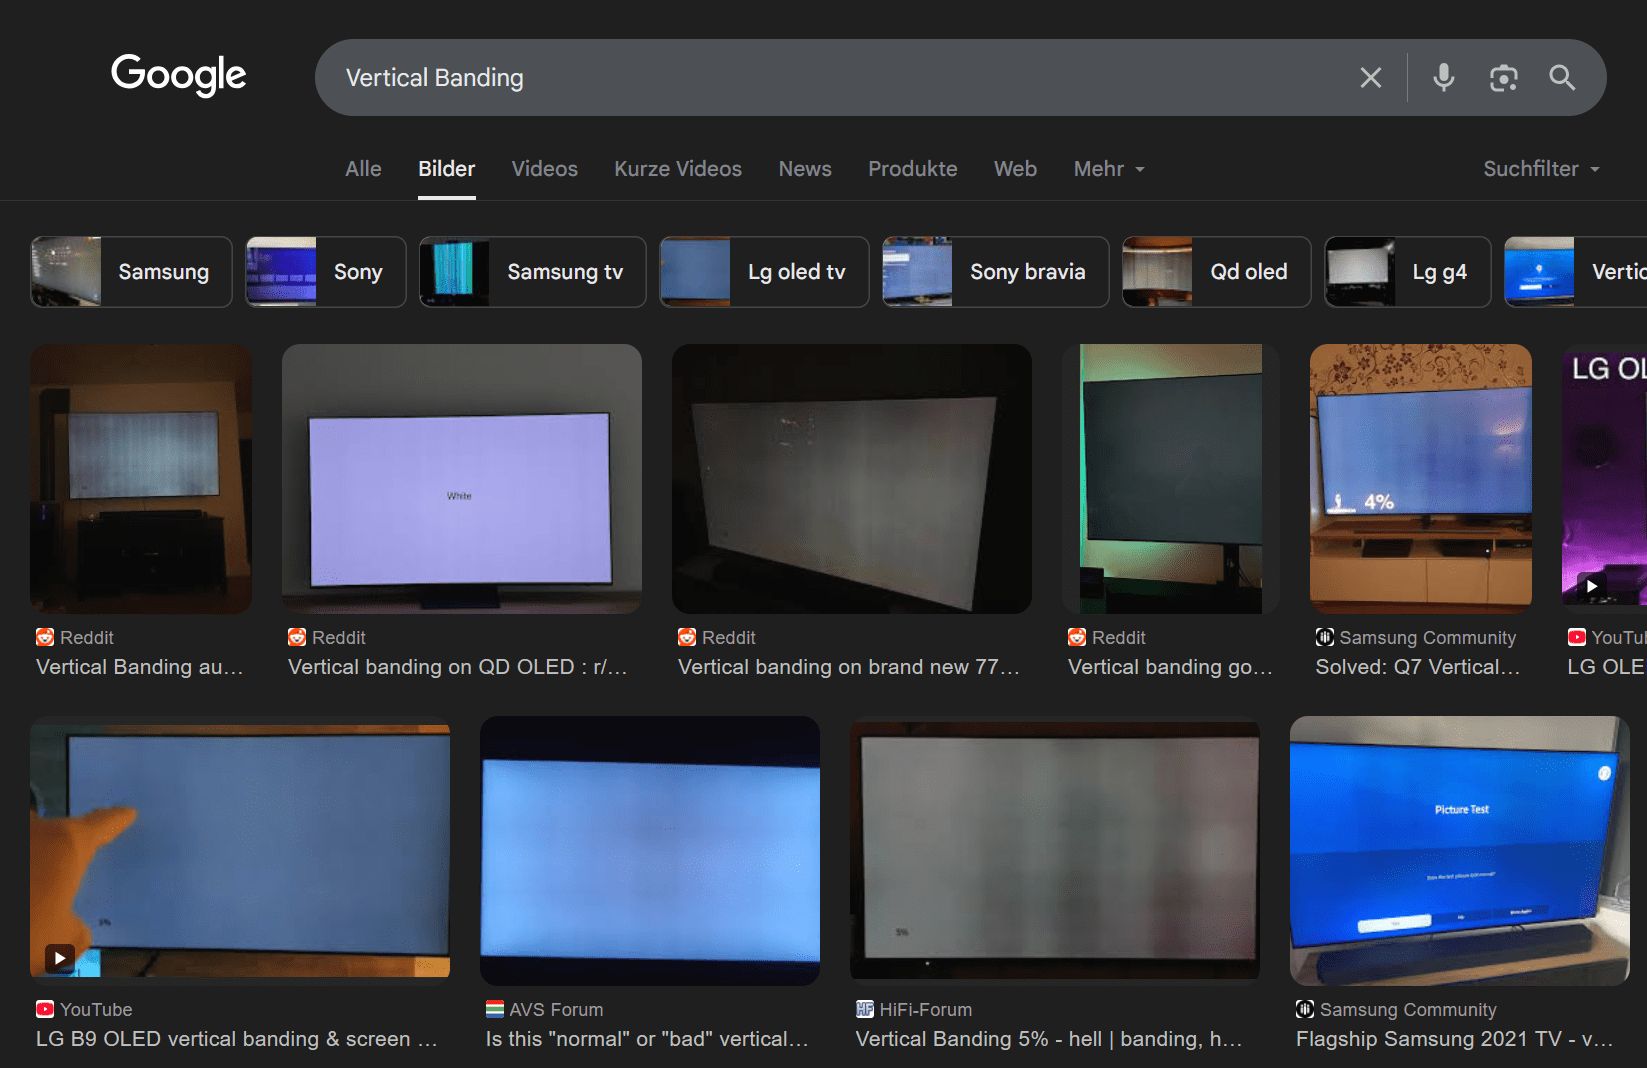Image resolution: width=1647 pixels, height=1068 pixels.
Task: Open 'Vertical banding on brand new 77…' link
Action: click(x=849, y=667)
